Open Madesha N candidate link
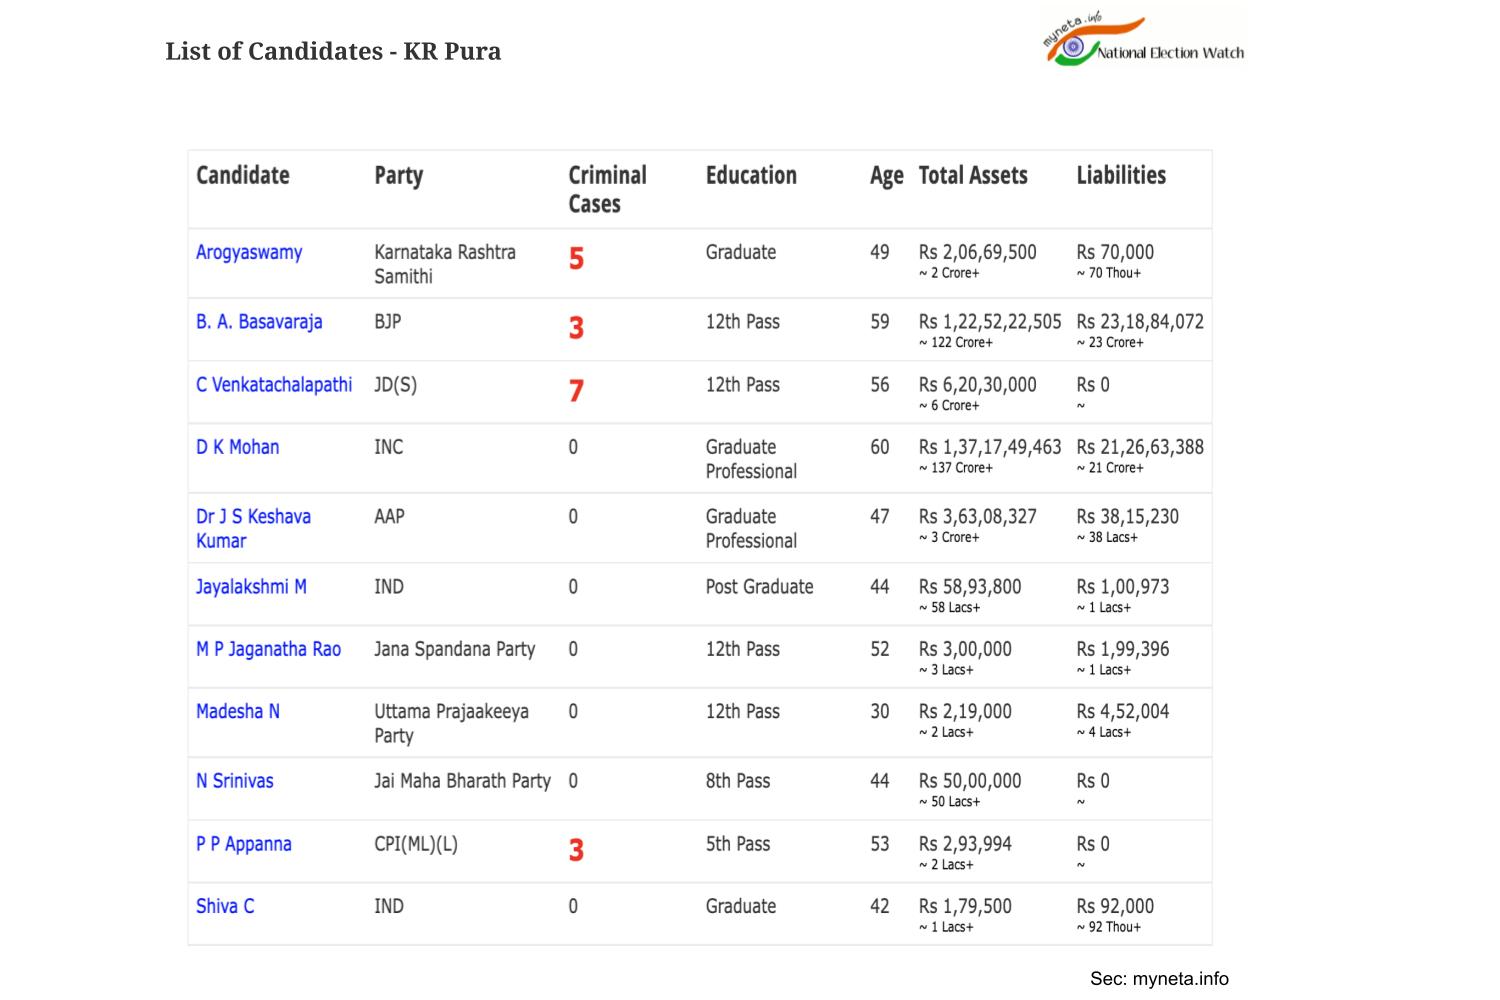Image resolution: width=1500 pixels, height=1000 pixels. pyautogui.click(x=238, y=712)
